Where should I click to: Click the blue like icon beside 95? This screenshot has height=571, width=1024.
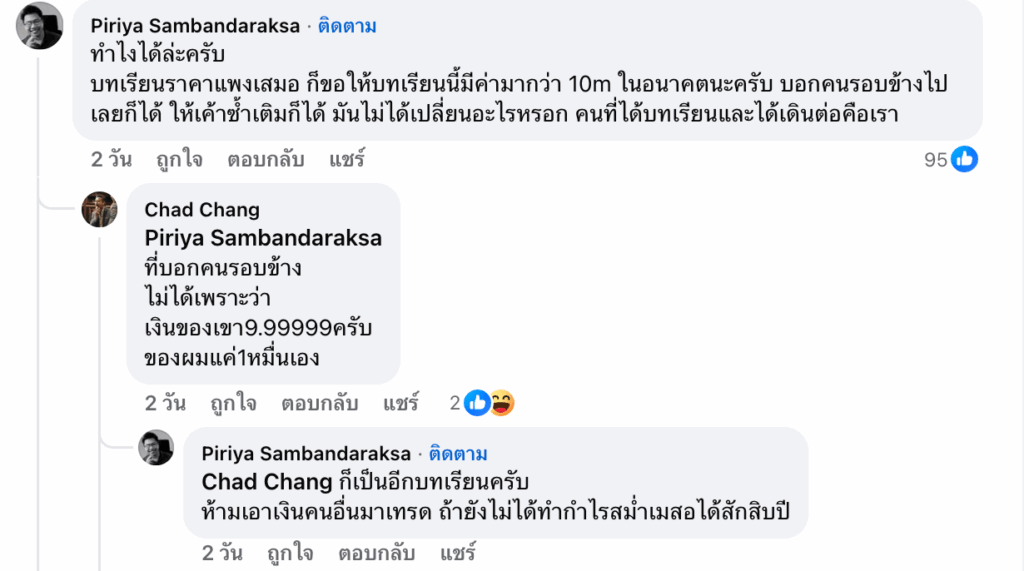964,158
